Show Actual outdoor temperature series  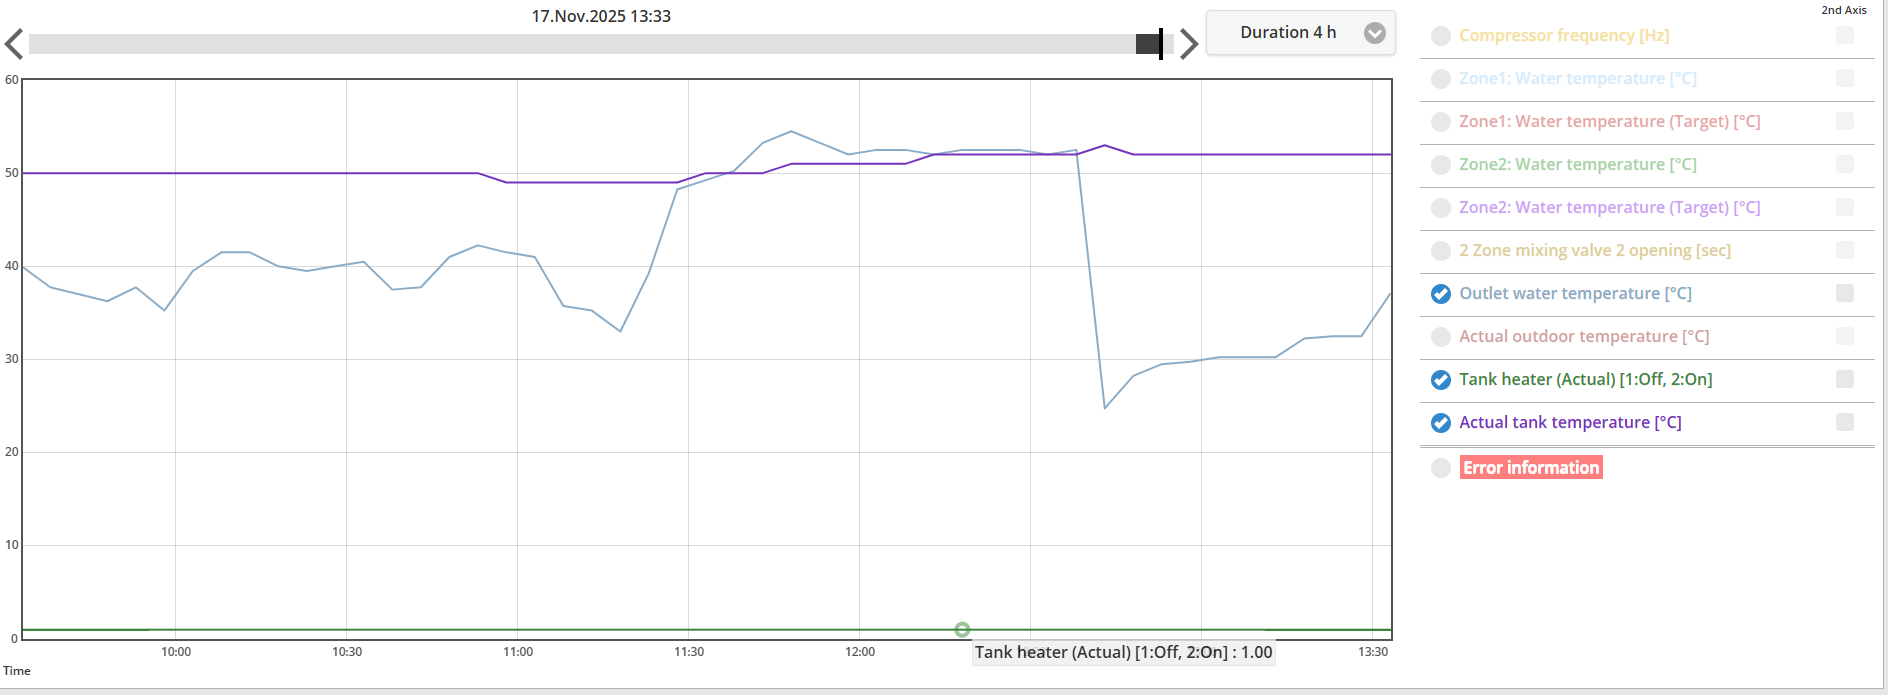[x=1441, y=337]
